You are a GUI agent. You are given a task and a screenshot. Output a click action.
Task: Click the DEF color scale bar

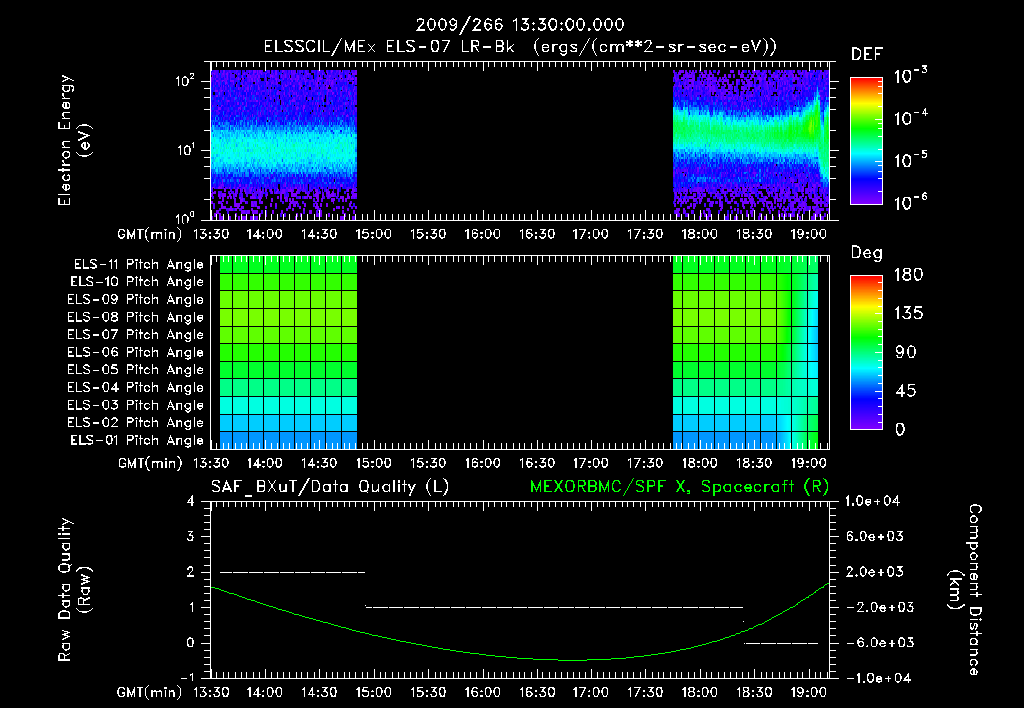[x=866, y=140]
